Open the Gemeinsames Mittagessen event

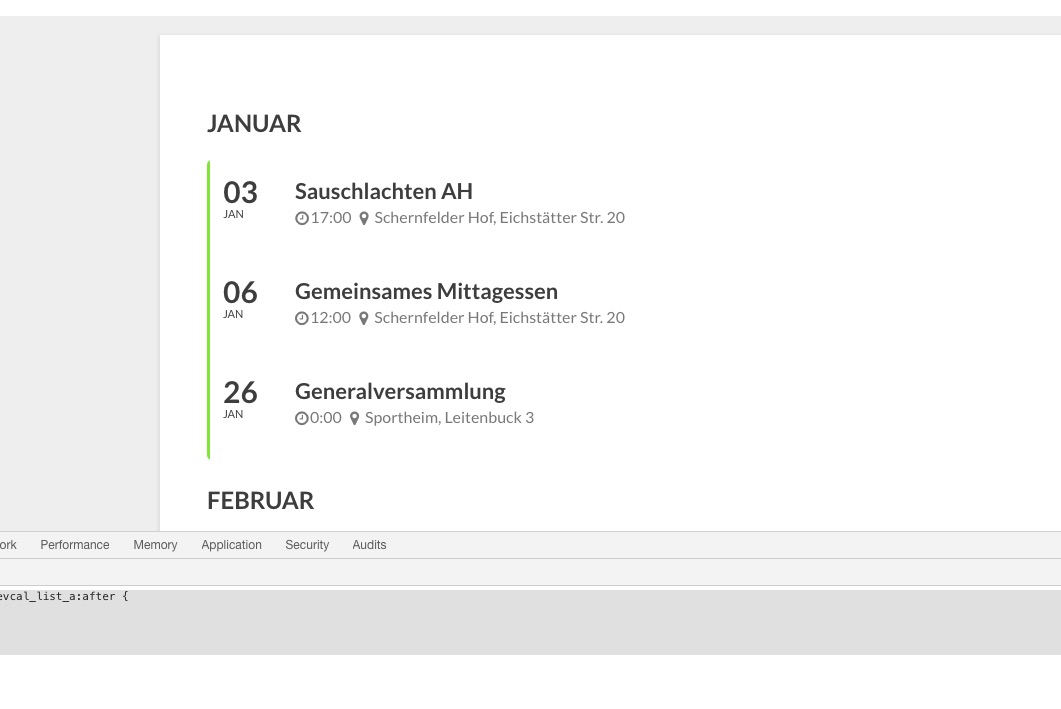pos(426,292)
